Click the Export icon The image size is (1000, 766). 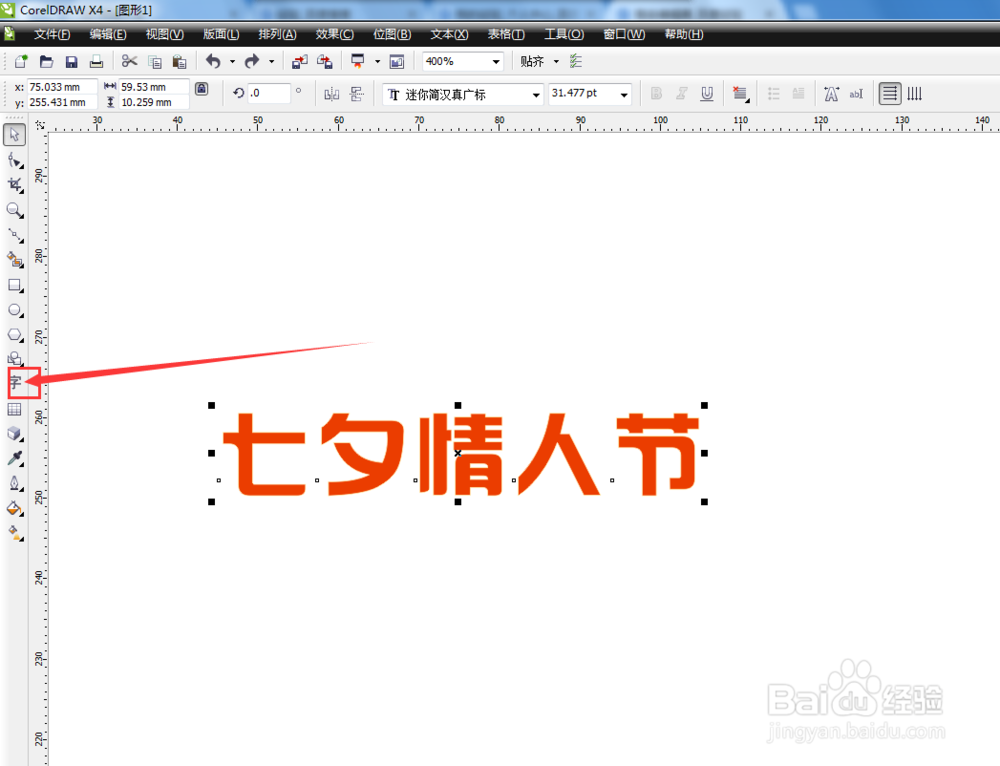tap(325, 61)
